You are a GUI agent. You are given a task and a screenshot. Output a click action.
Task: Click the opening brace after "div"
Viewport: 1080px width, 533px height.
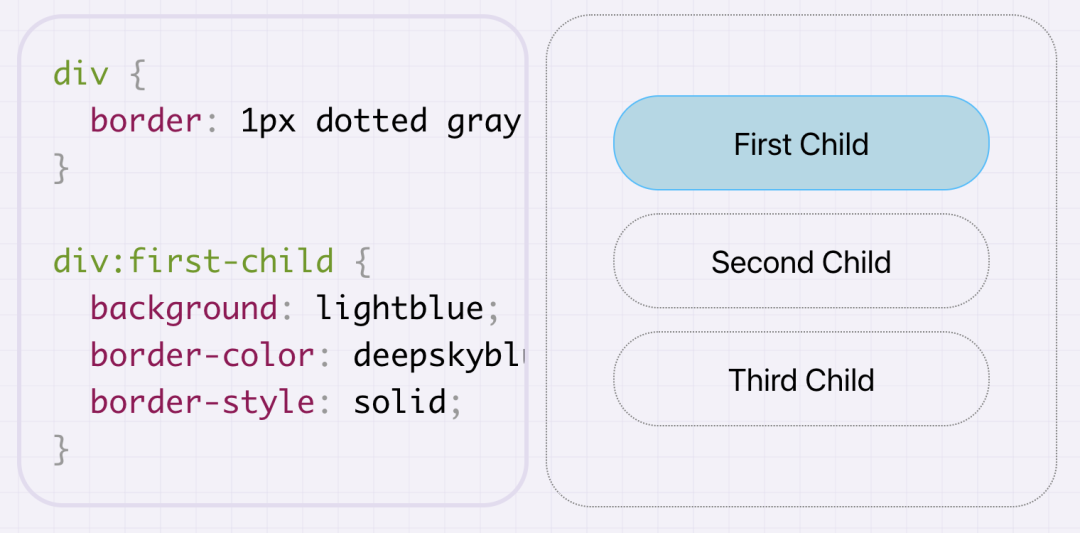coord(138,74)
